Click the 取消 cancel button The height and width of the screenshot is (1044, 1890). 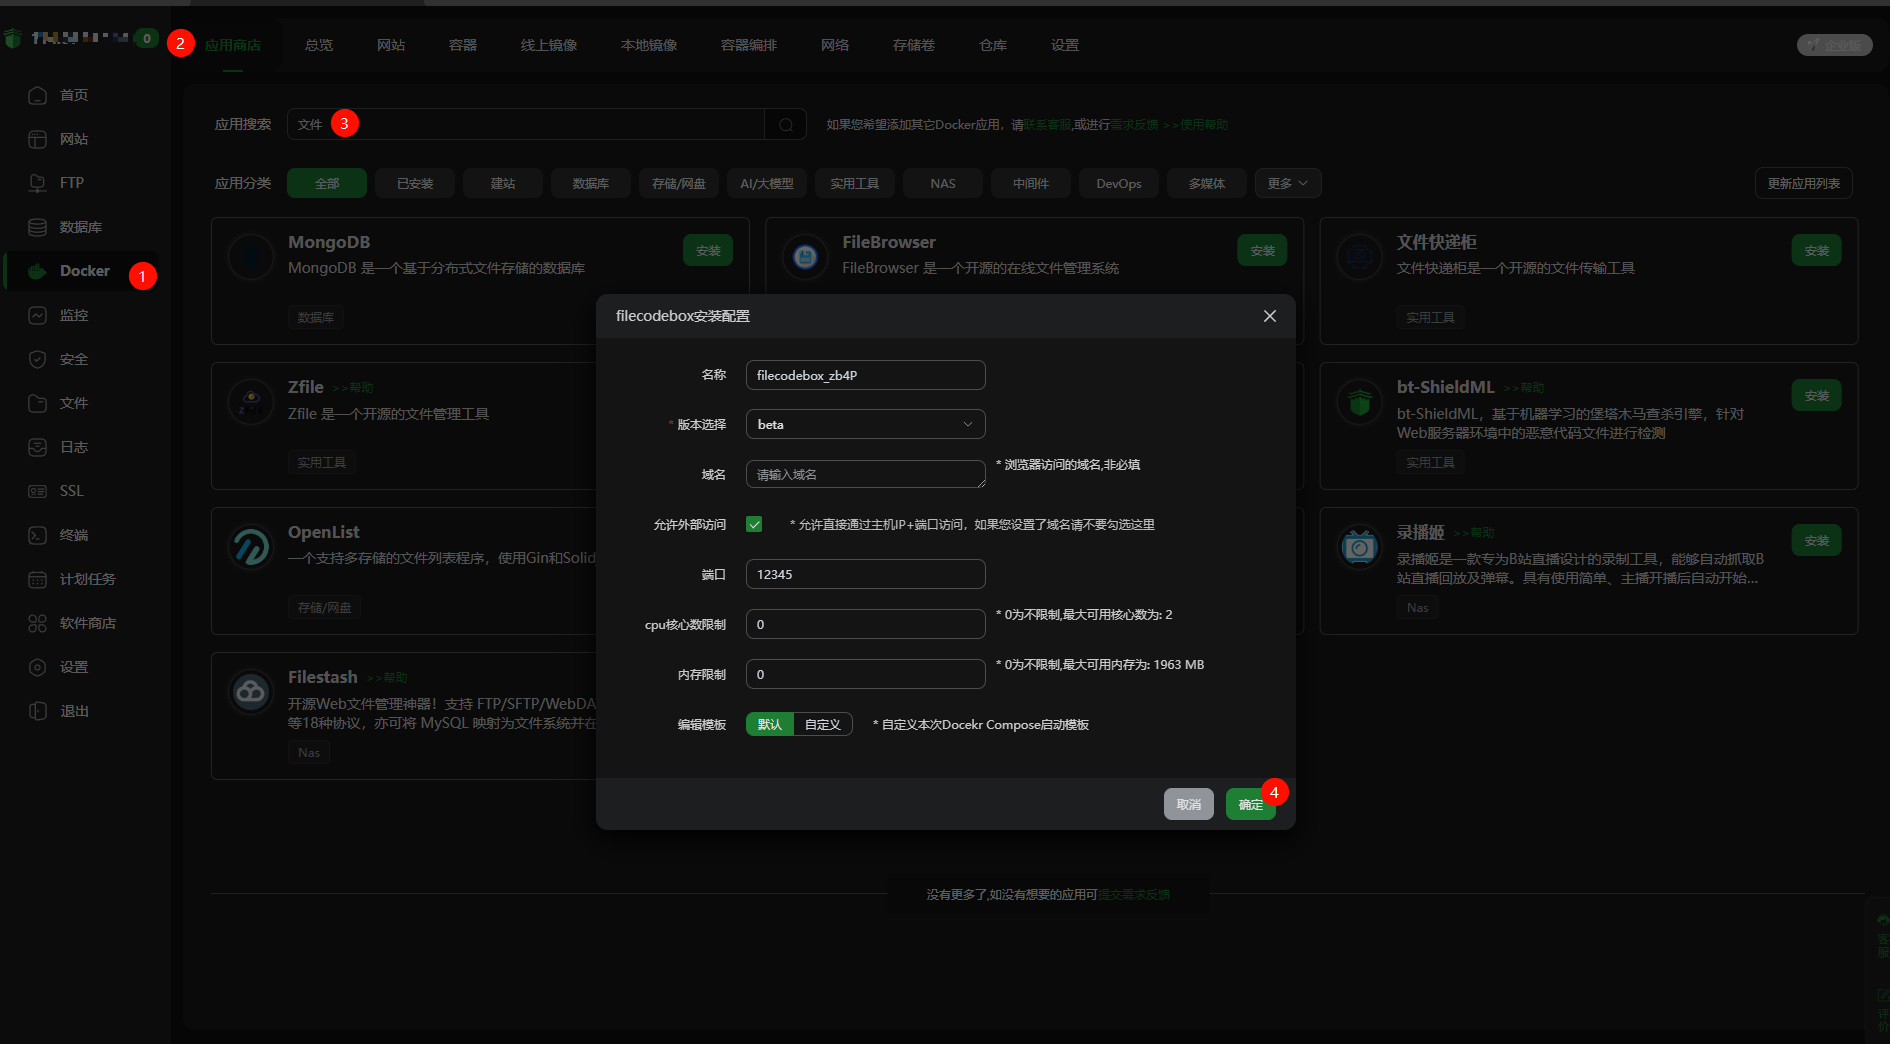click(1188, 804)
